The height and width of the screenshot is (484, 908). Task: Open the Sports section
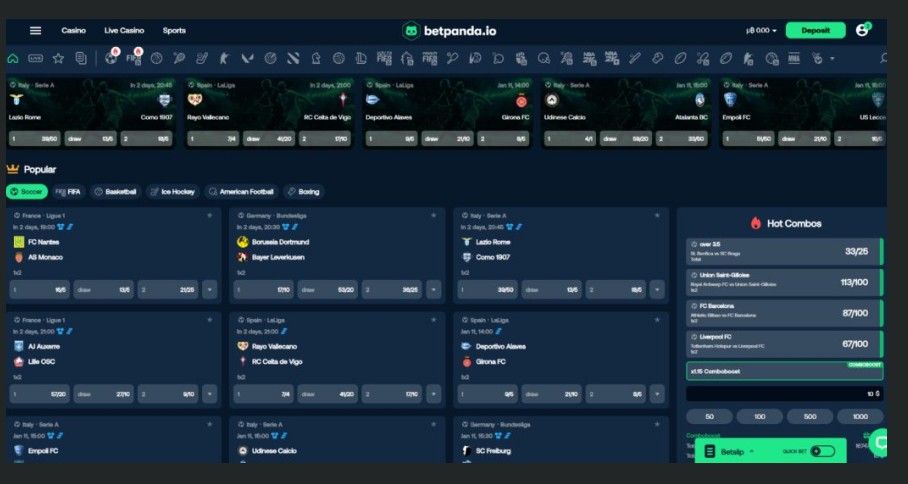pyautogui.click(x=174, y=31)
